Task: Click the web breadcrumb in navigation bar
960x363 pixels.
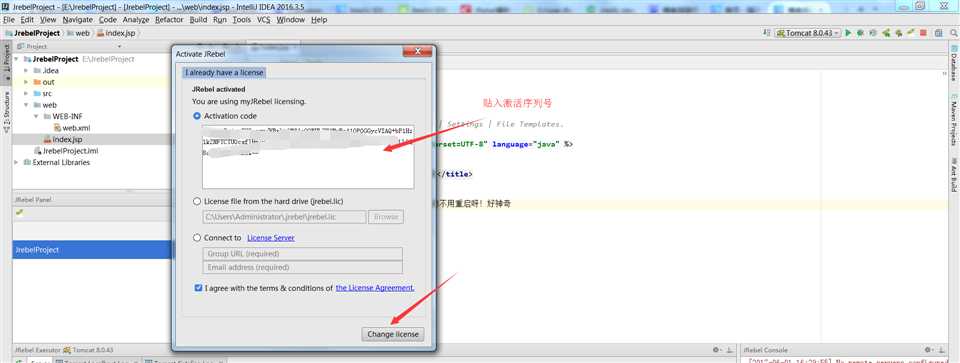Action: [78, 33]
